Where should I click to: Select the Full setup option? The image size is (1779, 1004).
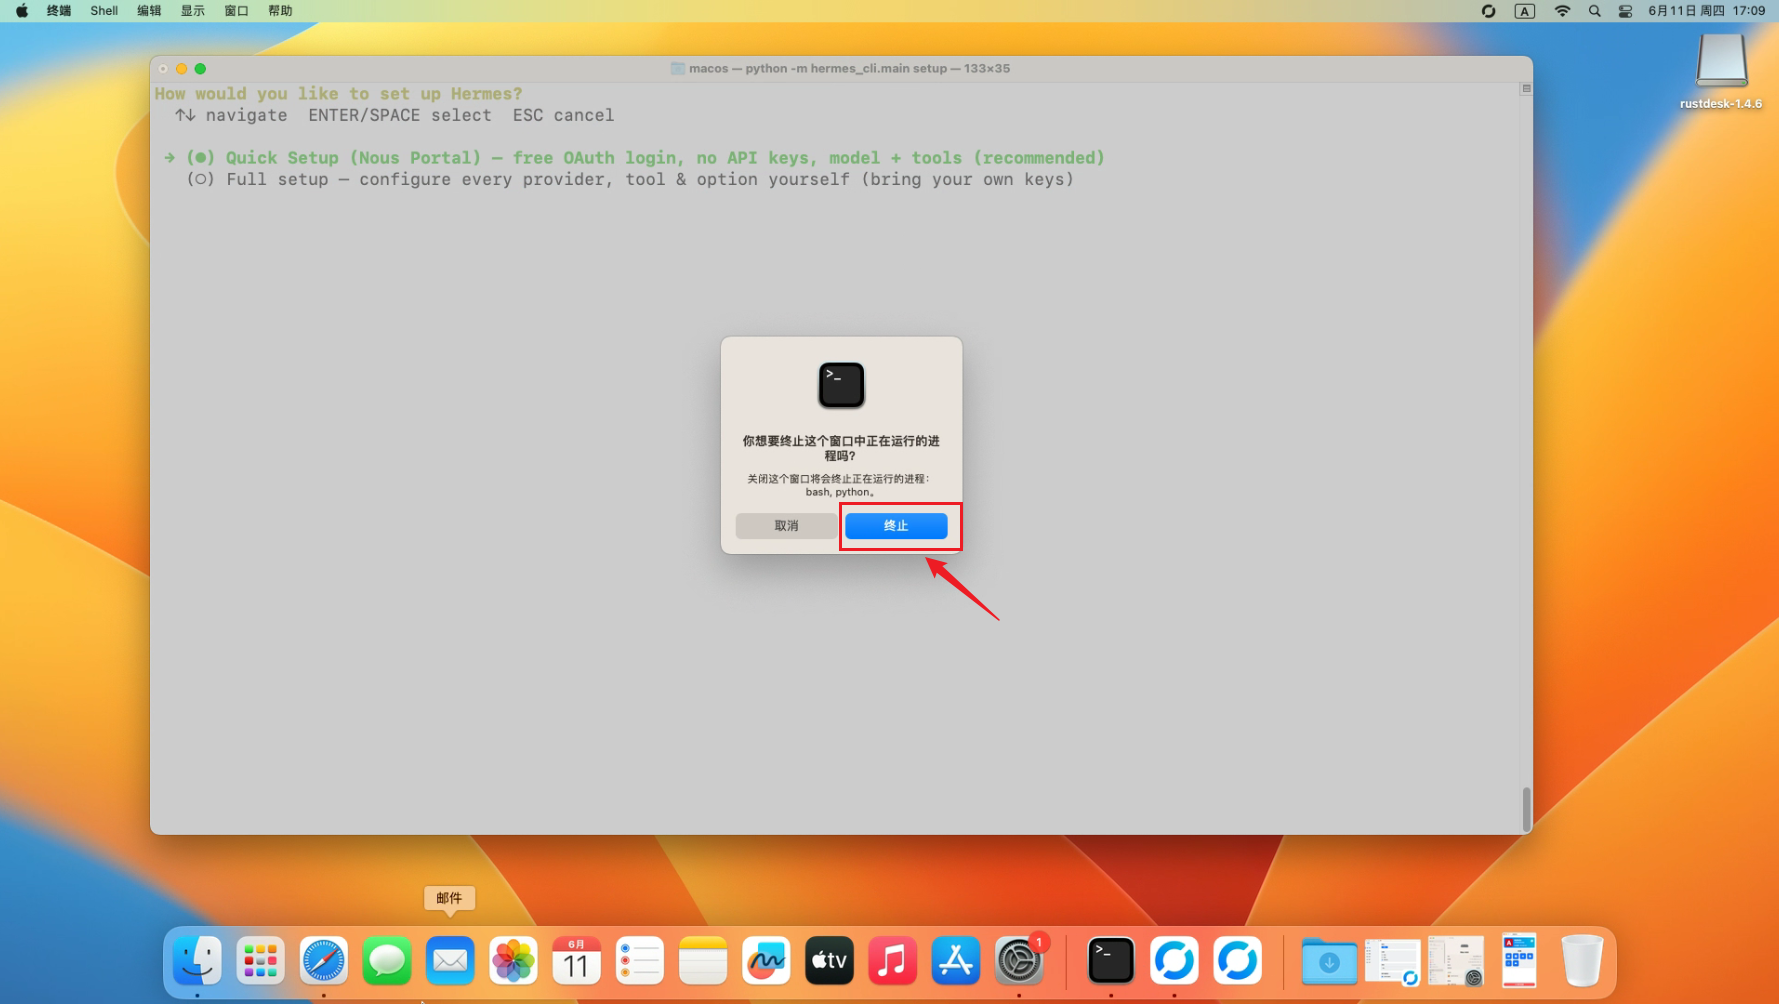pyautogui.click(x=630, y=180)
